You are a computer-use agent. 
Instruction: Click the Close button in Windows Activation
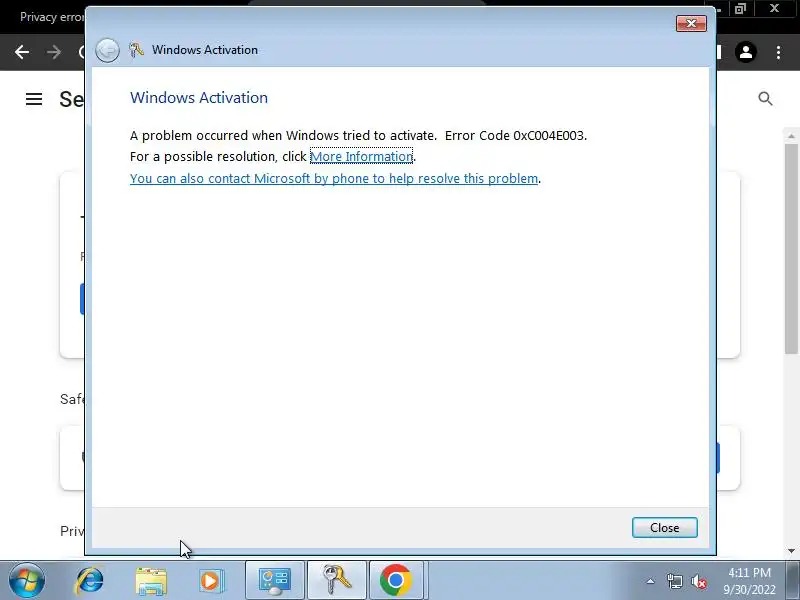(x=664, y=528)
